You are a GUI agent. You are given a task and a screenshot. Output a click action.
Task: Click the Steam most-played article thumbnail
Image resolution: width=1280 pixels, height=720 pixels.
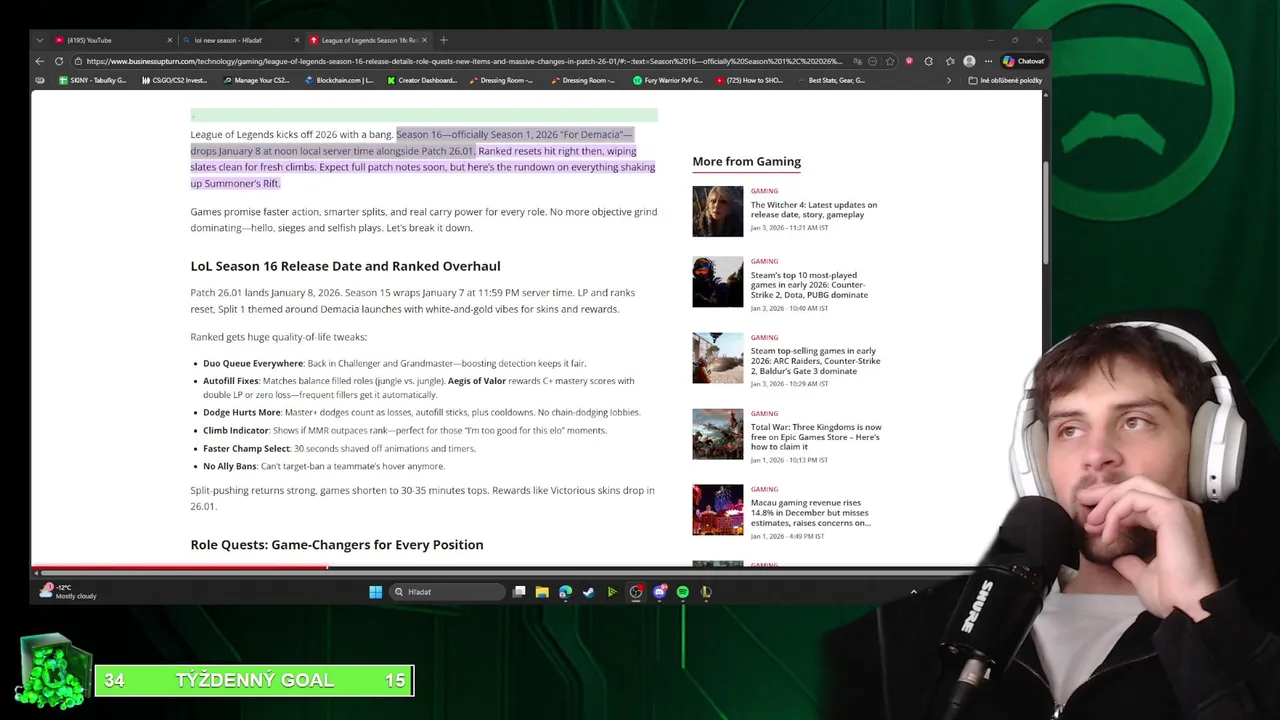[718, 282]
